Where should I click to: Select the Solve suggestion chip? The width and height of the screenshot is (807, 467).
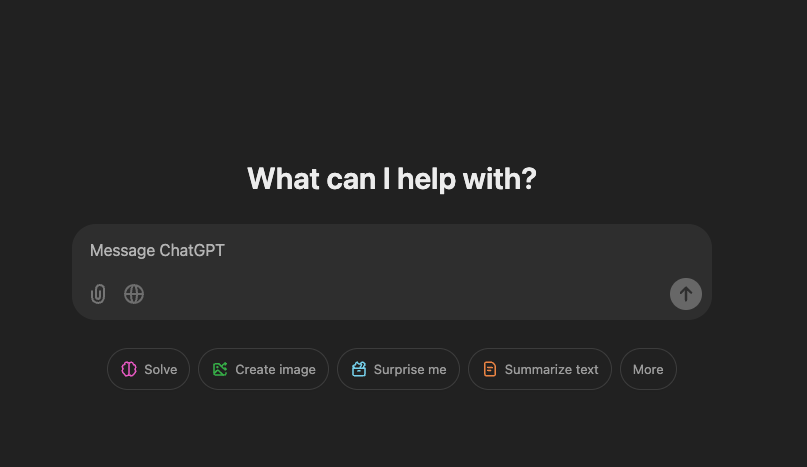click(x=148, y=369)
